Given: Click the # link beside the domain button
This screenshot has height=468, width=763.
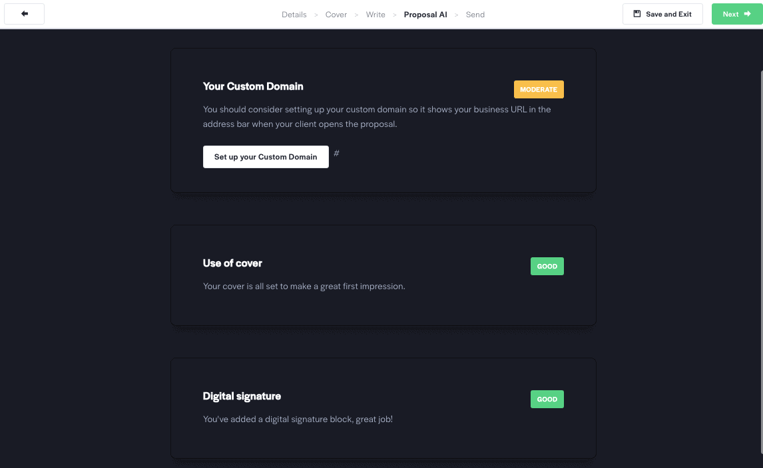Looking at the screenshot, I should 336,153.
